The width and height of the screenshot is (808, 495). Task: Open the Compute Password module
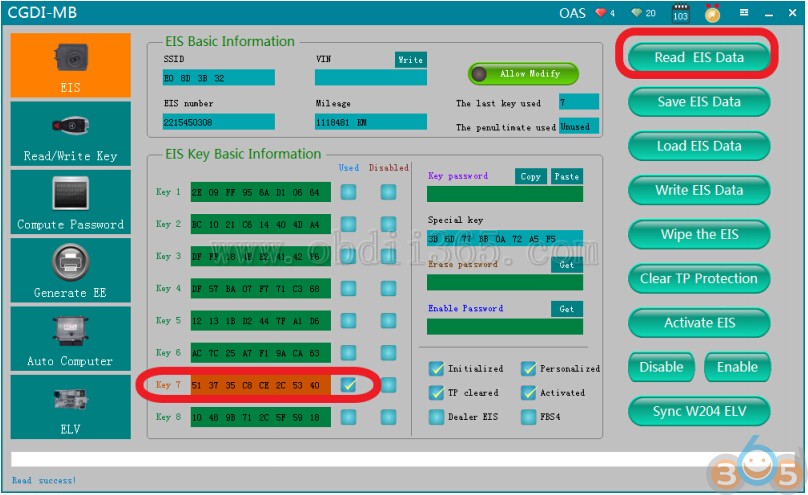tap(71, 202)
